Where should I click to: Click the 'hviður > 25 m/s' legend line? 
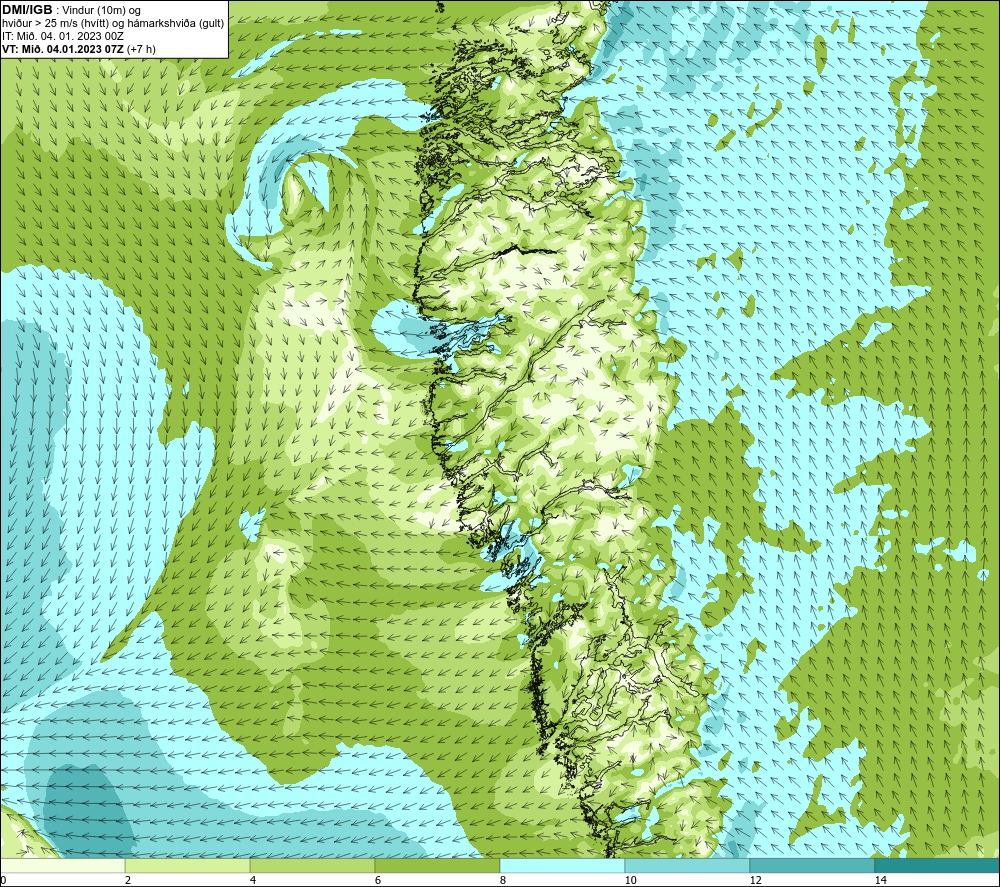[113, 23]
